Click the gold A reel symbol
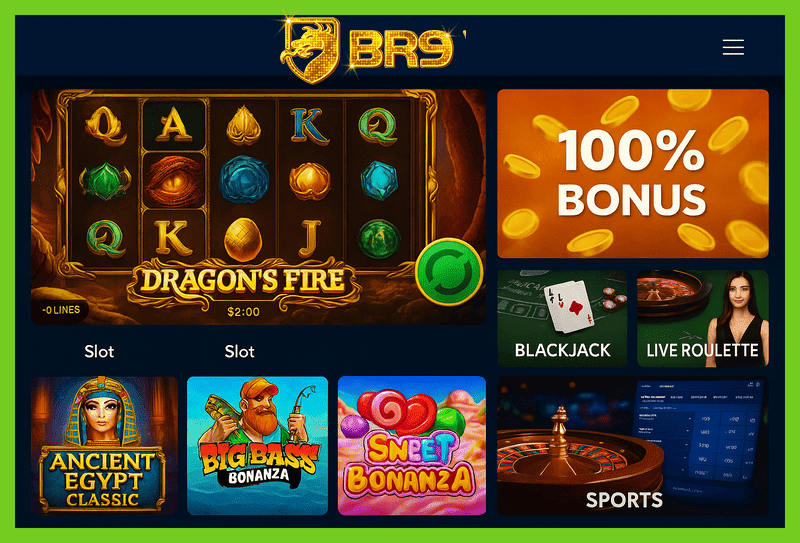The height and width of the screenshot is (543, 800). pyautogui.click(x=173, y=125)
